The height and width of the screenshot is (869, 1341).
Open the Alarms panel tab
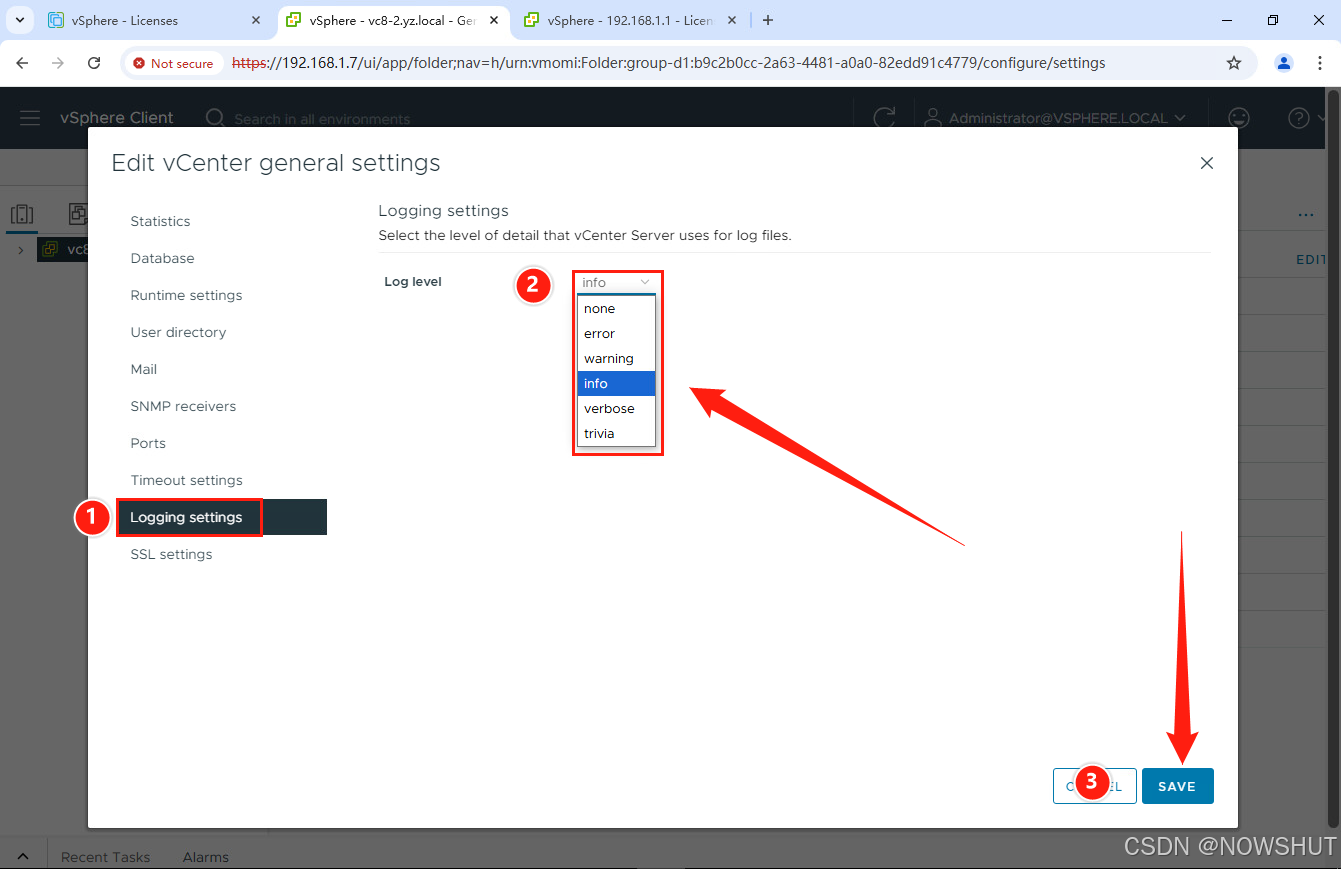tap(205, 857)
